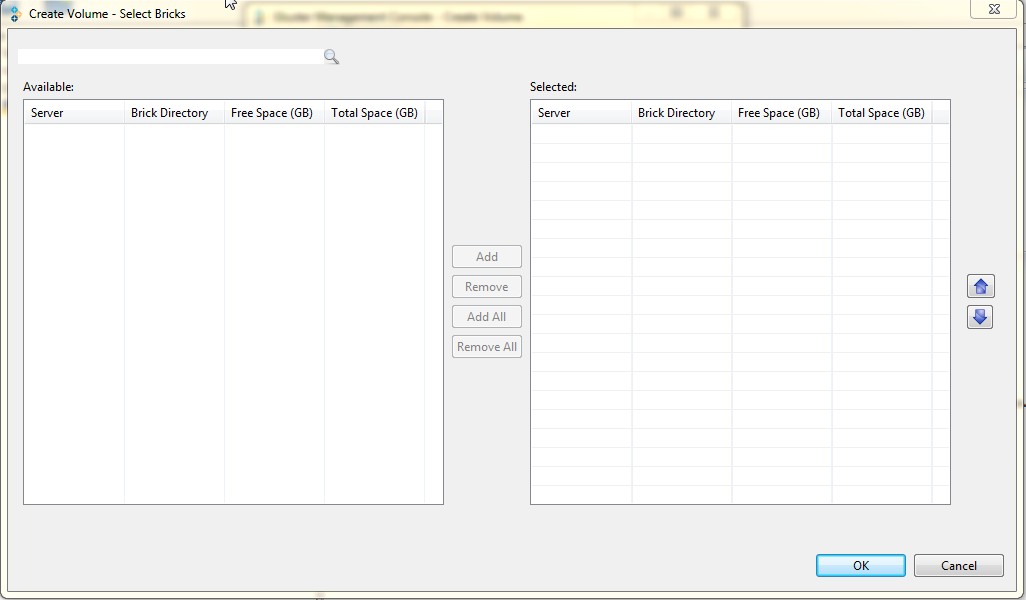Cancel the Select Bricks dialog

click(x=958, y=566)
